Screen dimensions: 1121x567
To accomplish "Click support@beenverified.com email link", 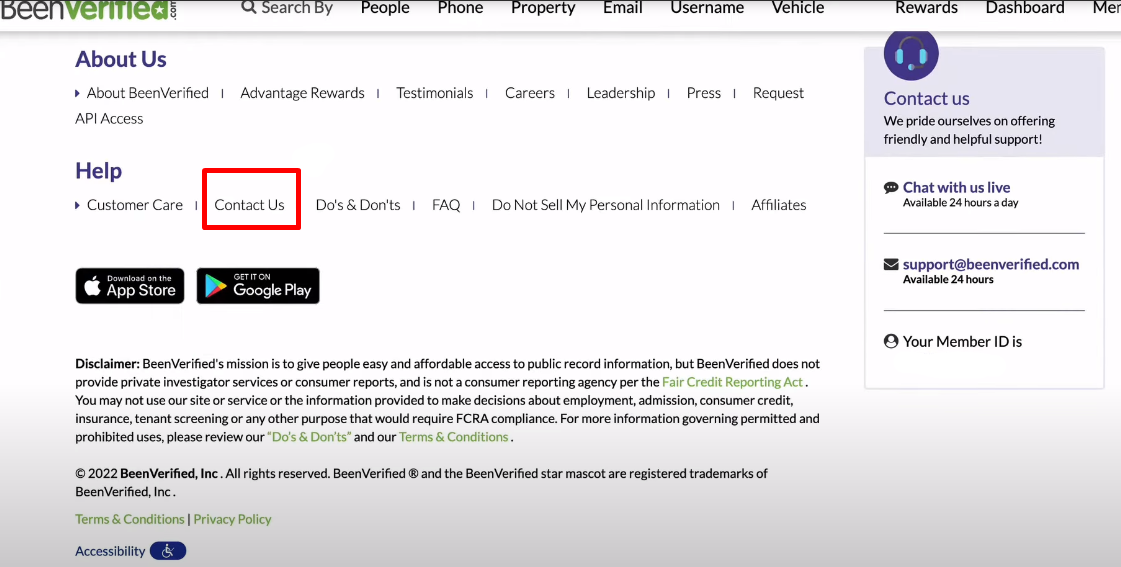I will (x=991, y=265).
